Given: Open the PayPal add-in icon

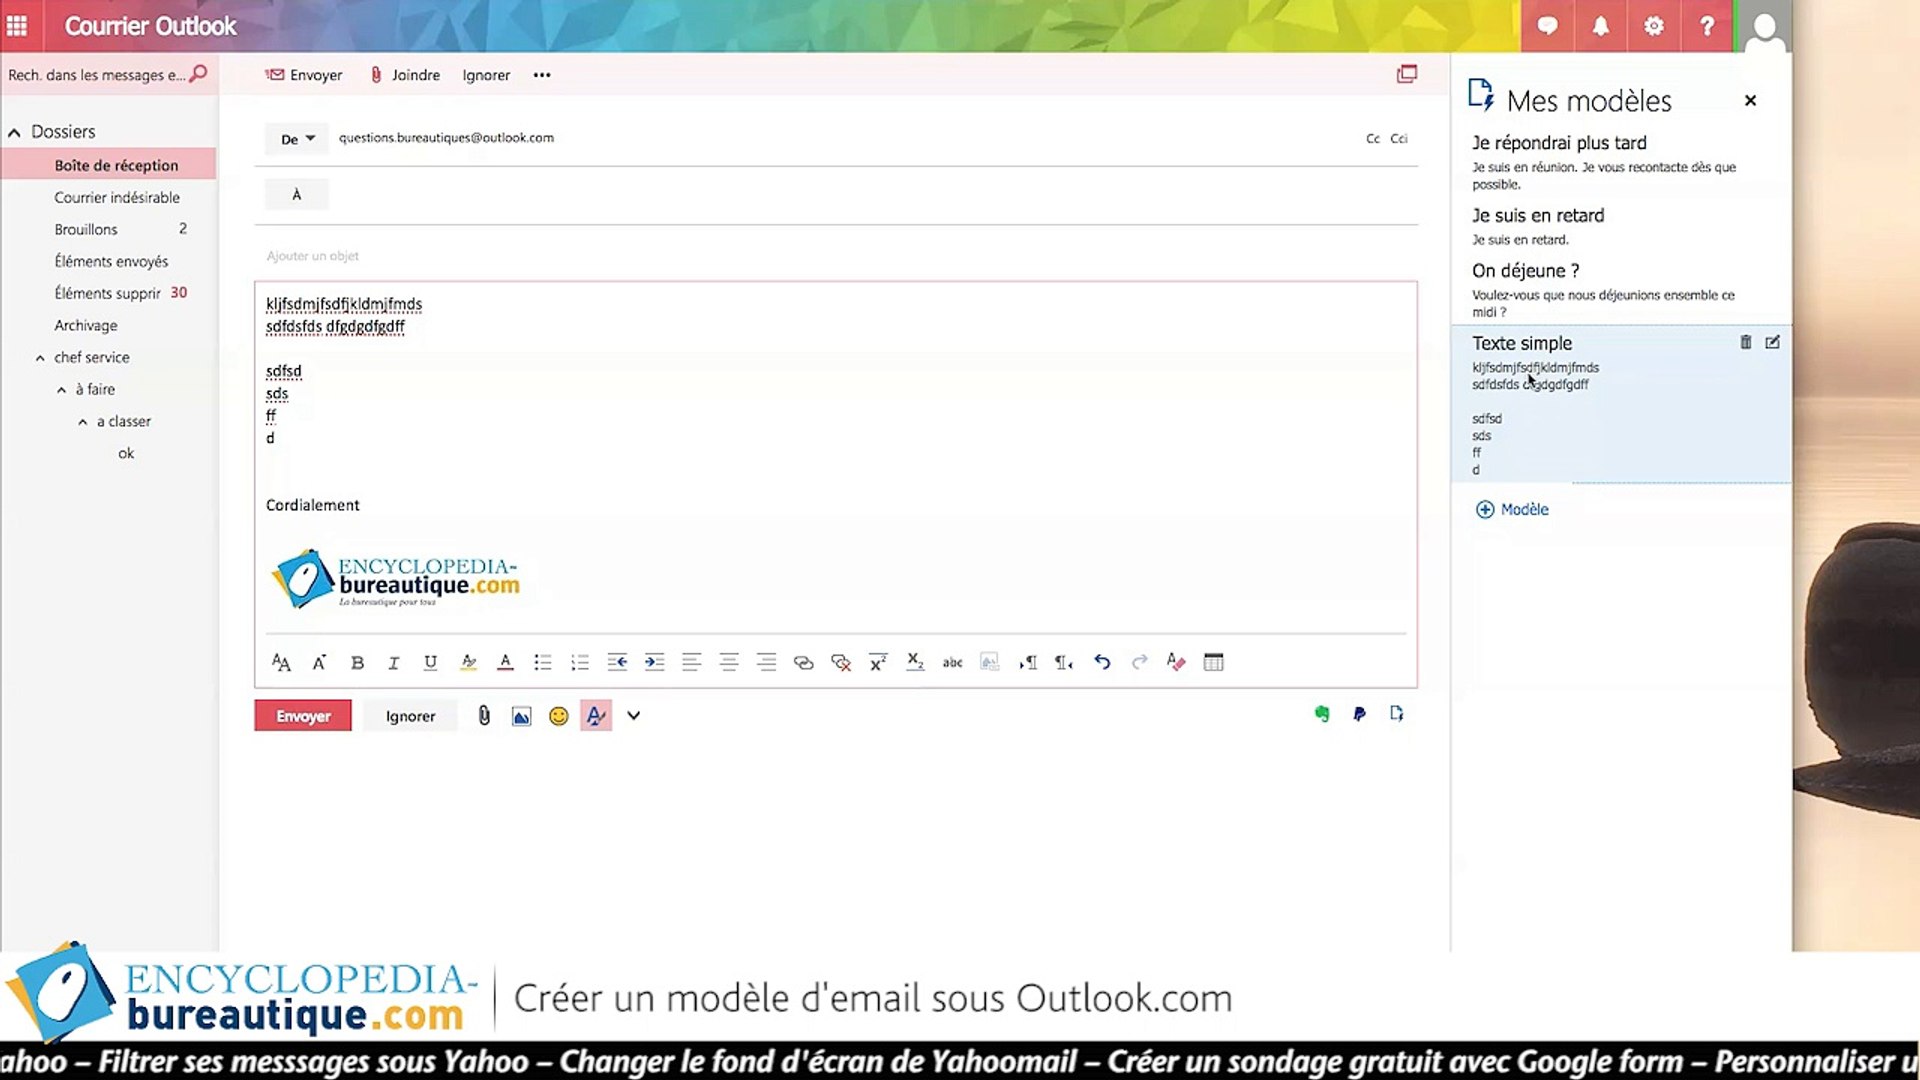Looking at the screenshot, I should click(1359, 714).
